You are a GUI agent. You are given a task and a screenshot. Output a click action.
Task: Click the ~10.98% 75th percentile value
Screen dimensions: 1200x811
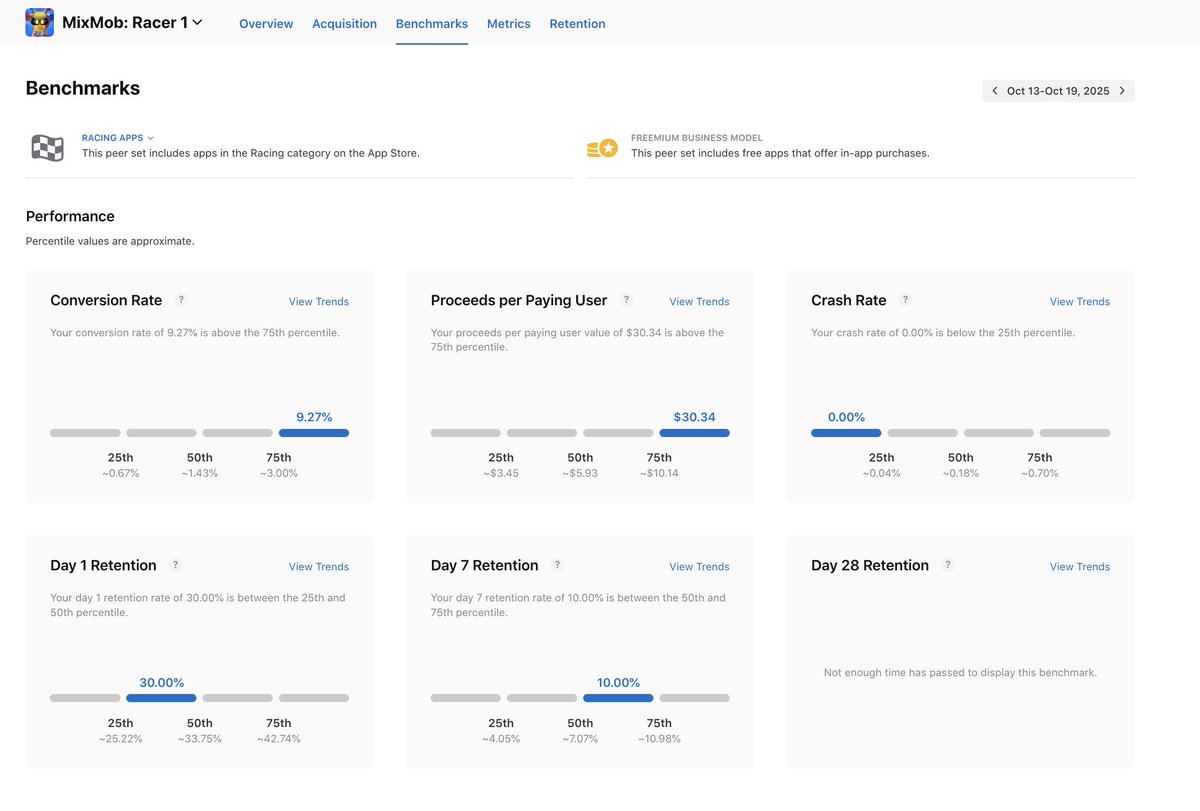tap(659, 738)
